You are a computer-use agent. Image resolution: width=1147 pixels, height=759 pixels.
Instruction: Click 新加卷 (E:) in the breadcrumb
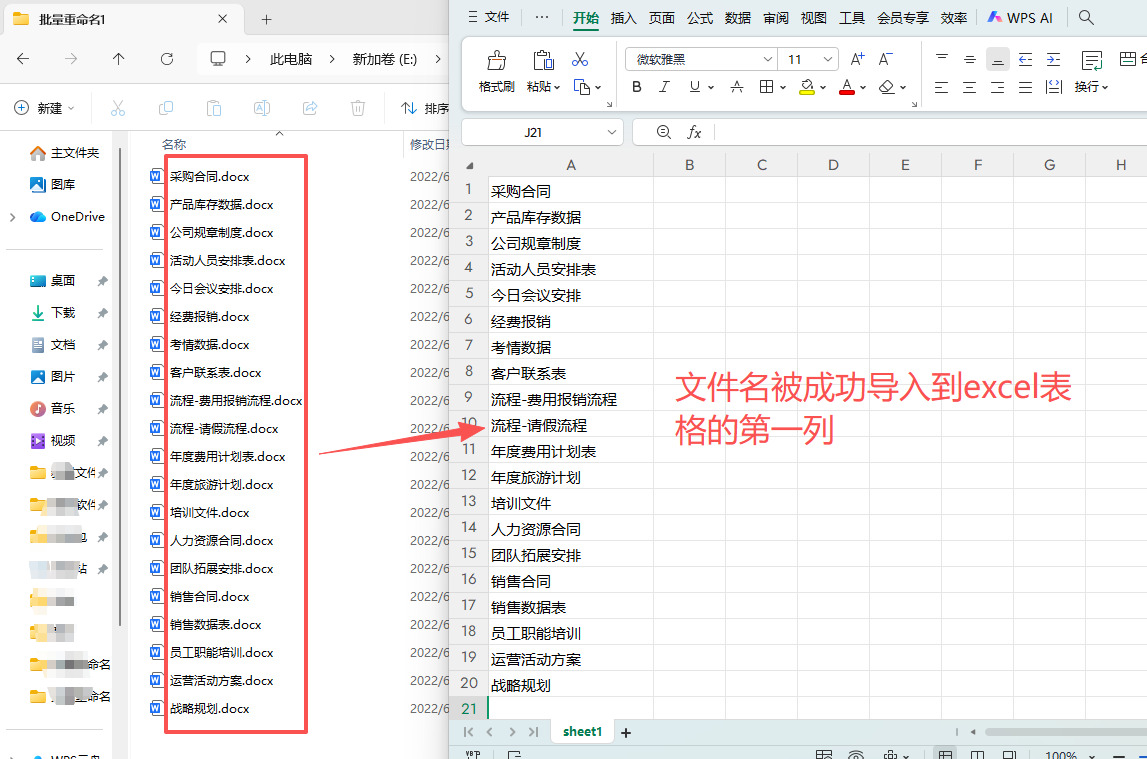(385, 58)
